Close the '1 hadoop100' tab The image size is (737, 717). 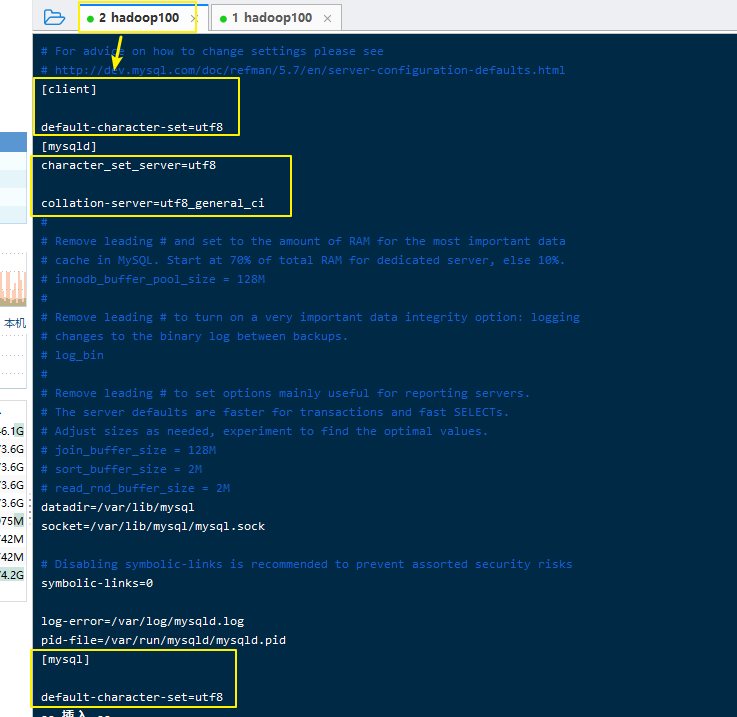pos(328,18)
